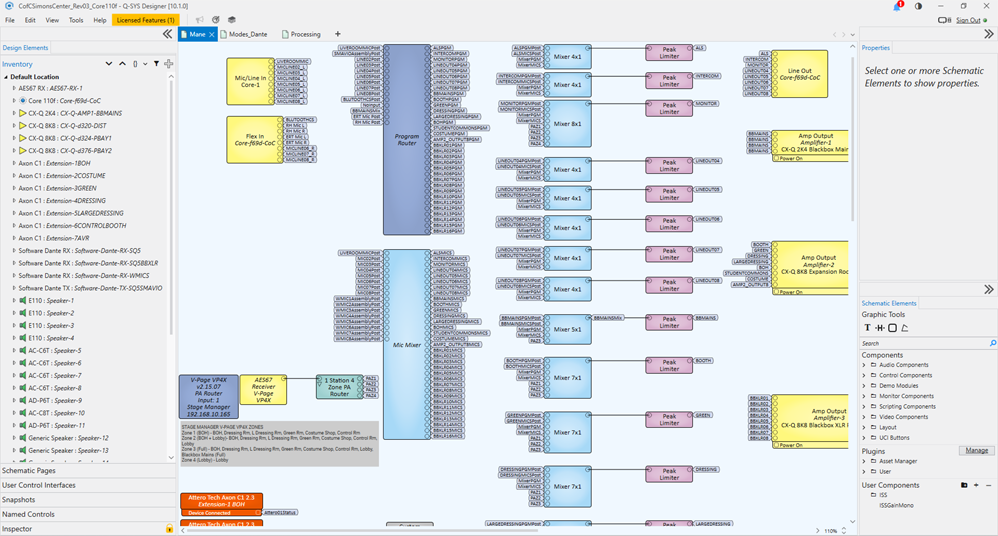Screen dimensions: 998x536
Task: Open the Schematic Pages section
Action: click(x=88, y=470)
